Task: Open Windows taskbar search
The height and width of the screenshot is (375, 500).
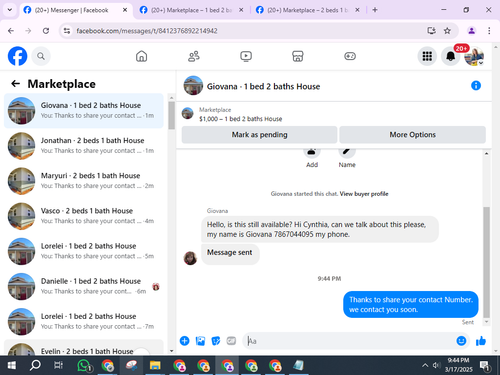Action: [35, 366]
